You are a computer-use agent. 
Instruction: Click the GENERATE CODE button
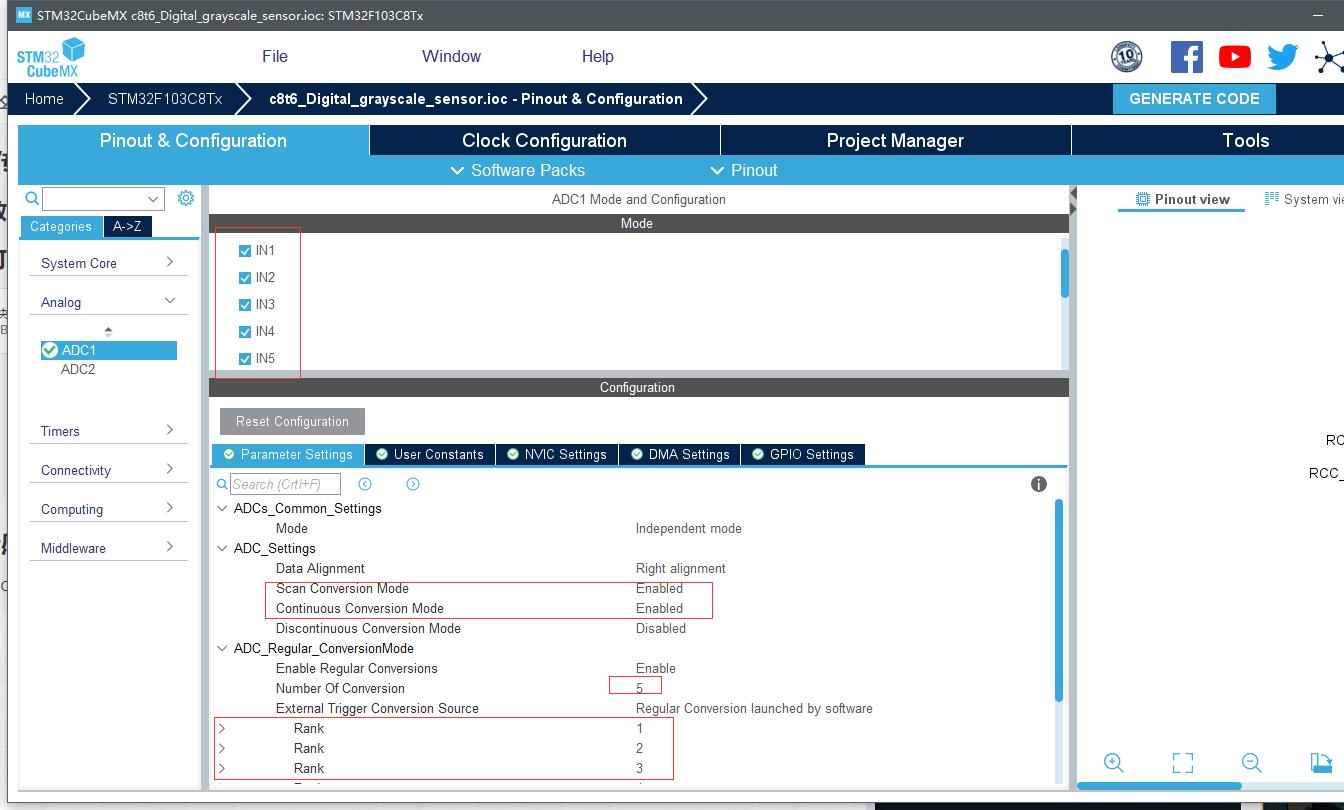[x=1194, y=99]
